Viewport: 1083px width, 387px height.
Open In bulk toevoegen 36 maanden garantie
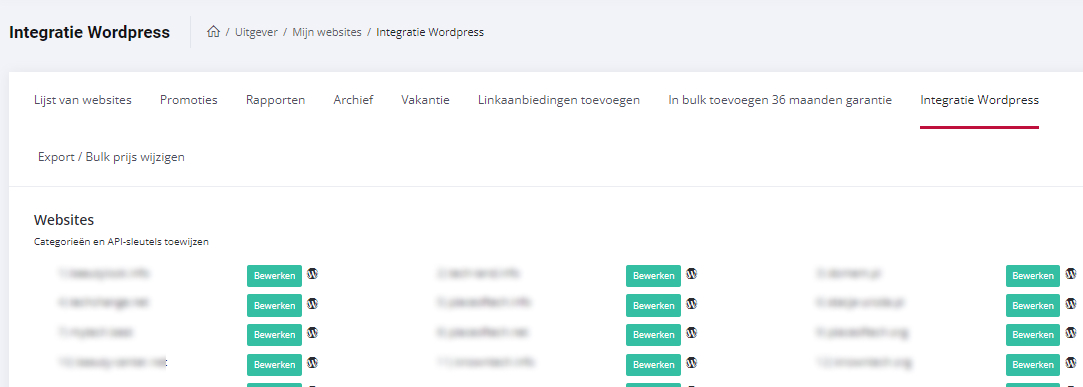tap(780, 100)
